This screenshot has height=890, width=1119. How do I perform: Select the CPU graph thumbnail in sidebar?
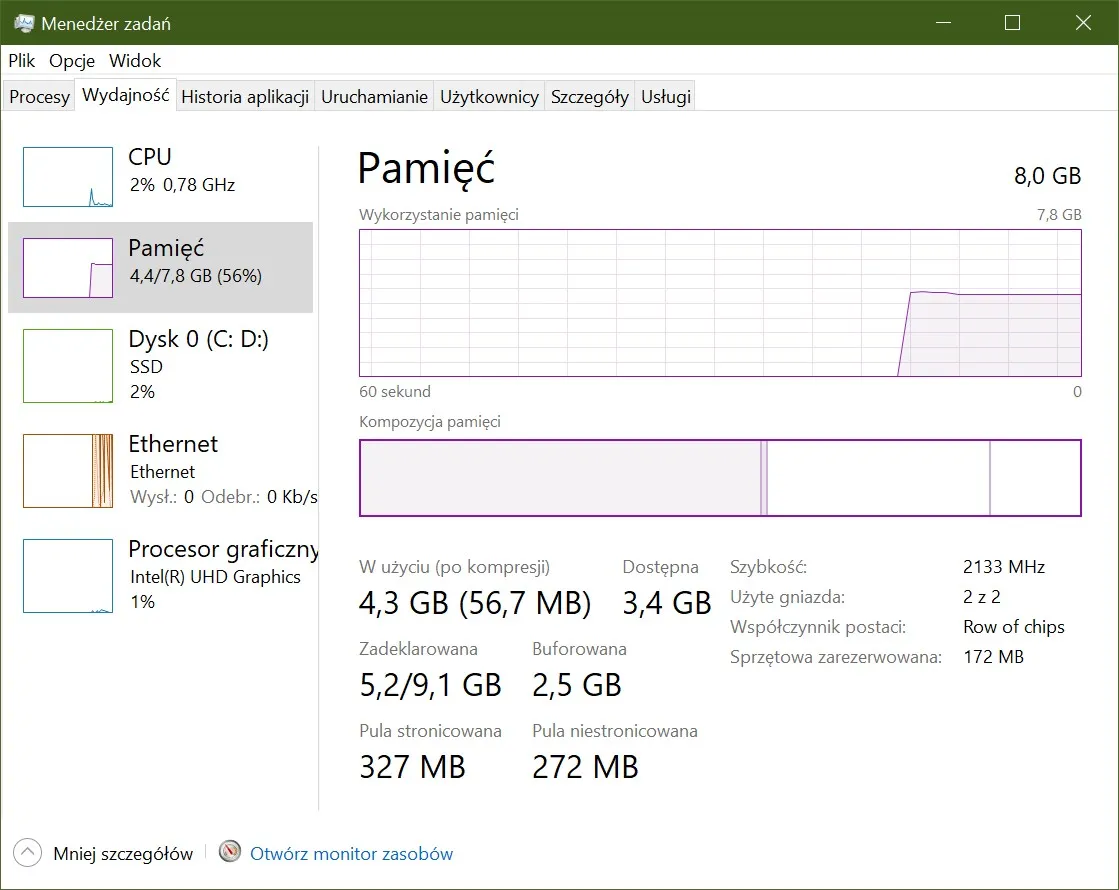click(67, 176)
